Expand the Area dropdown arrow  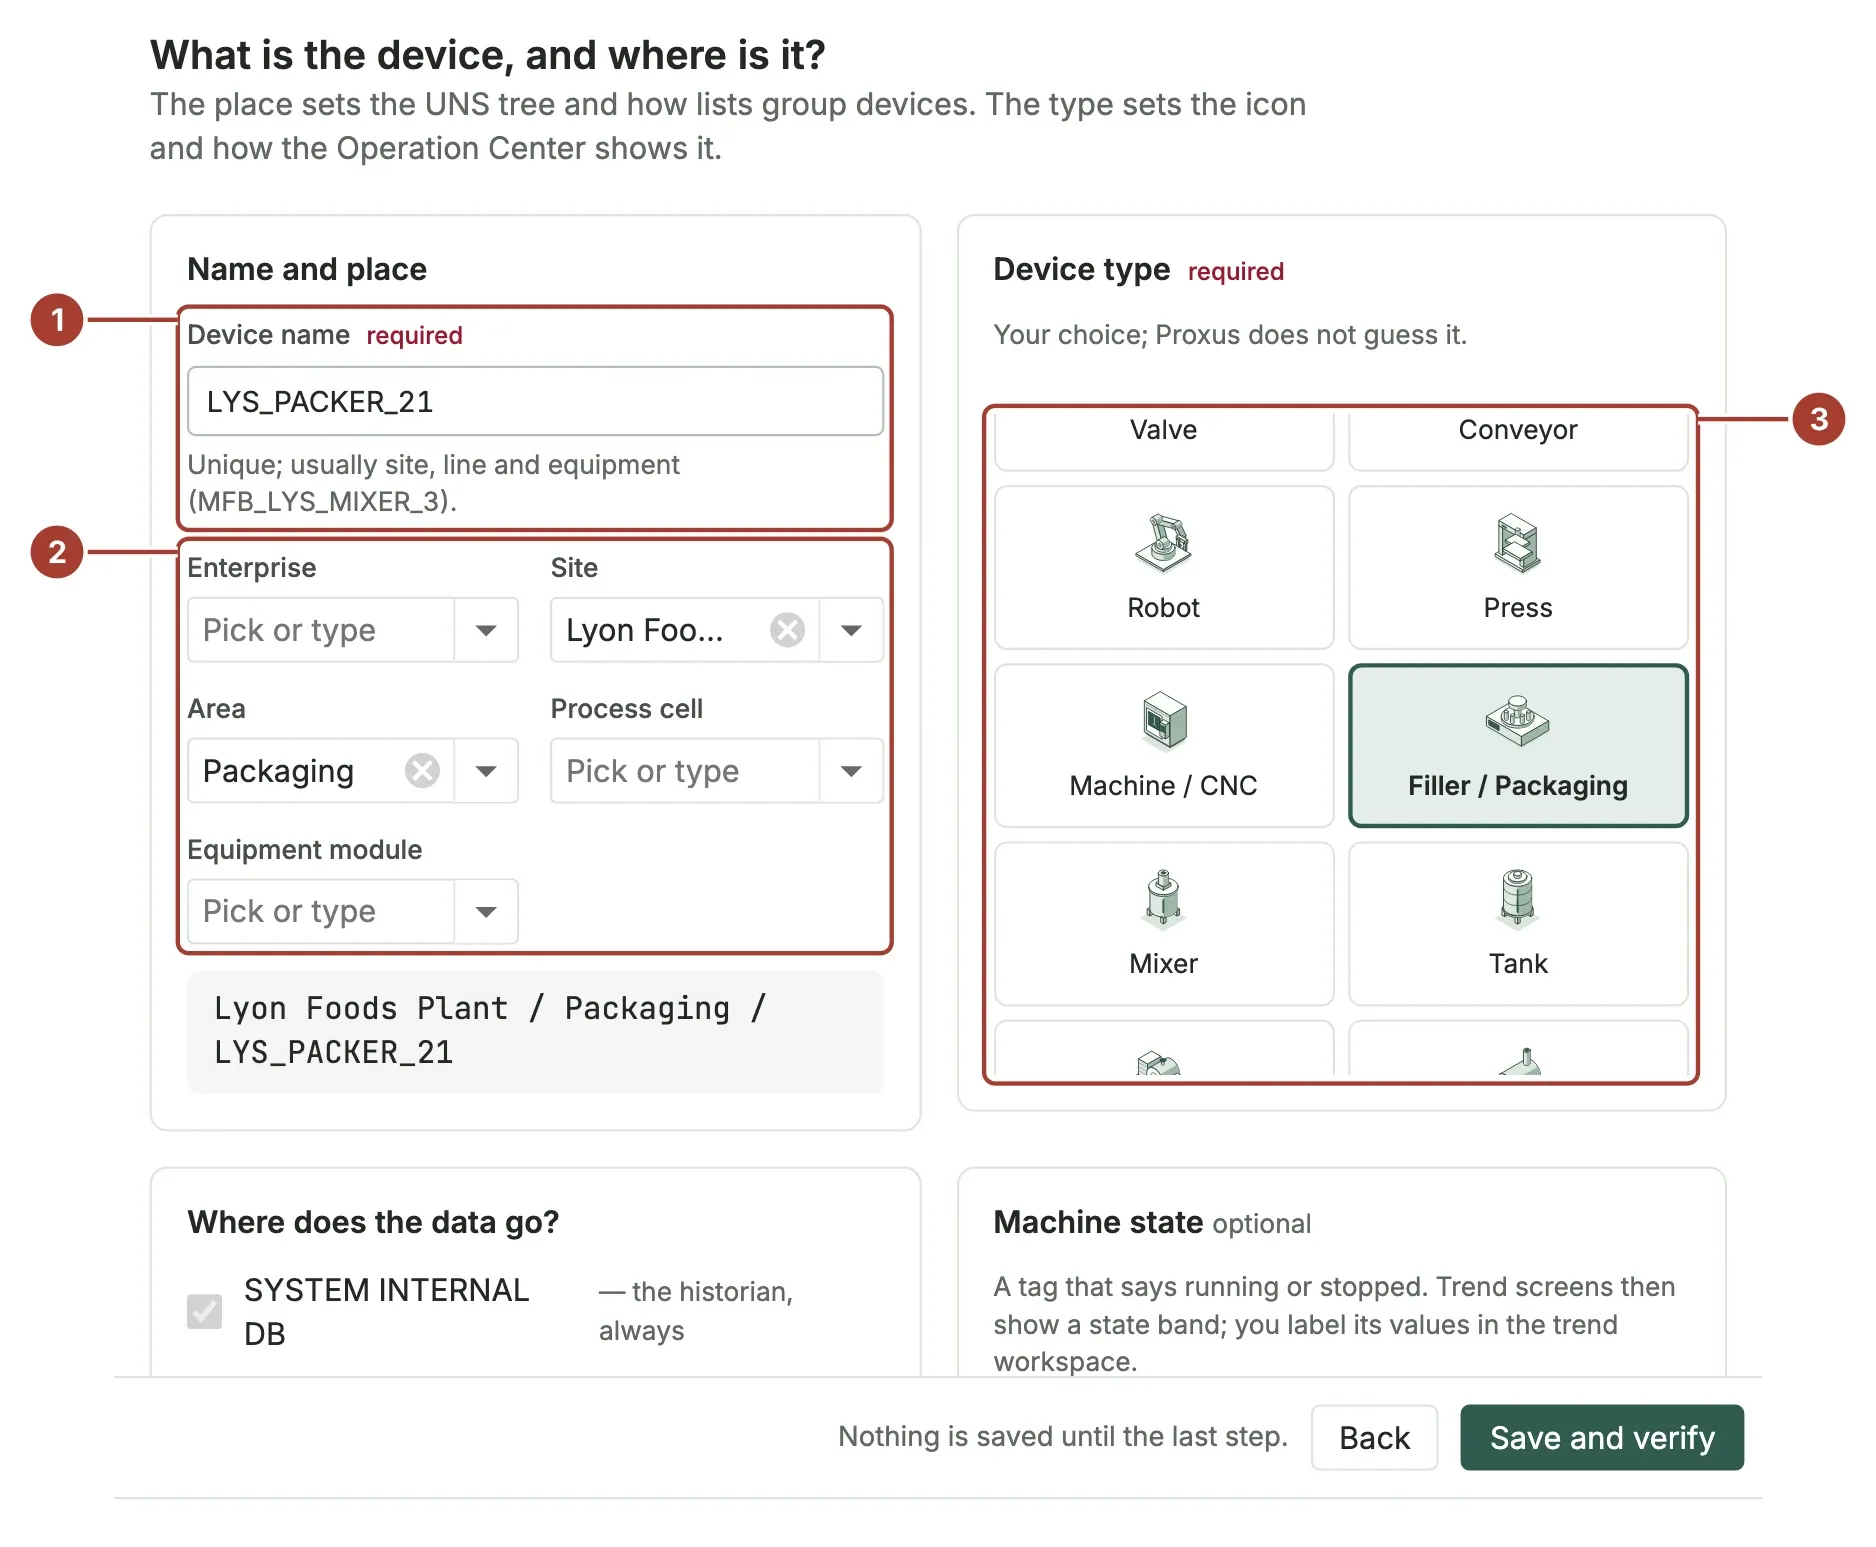[x=486, y=771]
